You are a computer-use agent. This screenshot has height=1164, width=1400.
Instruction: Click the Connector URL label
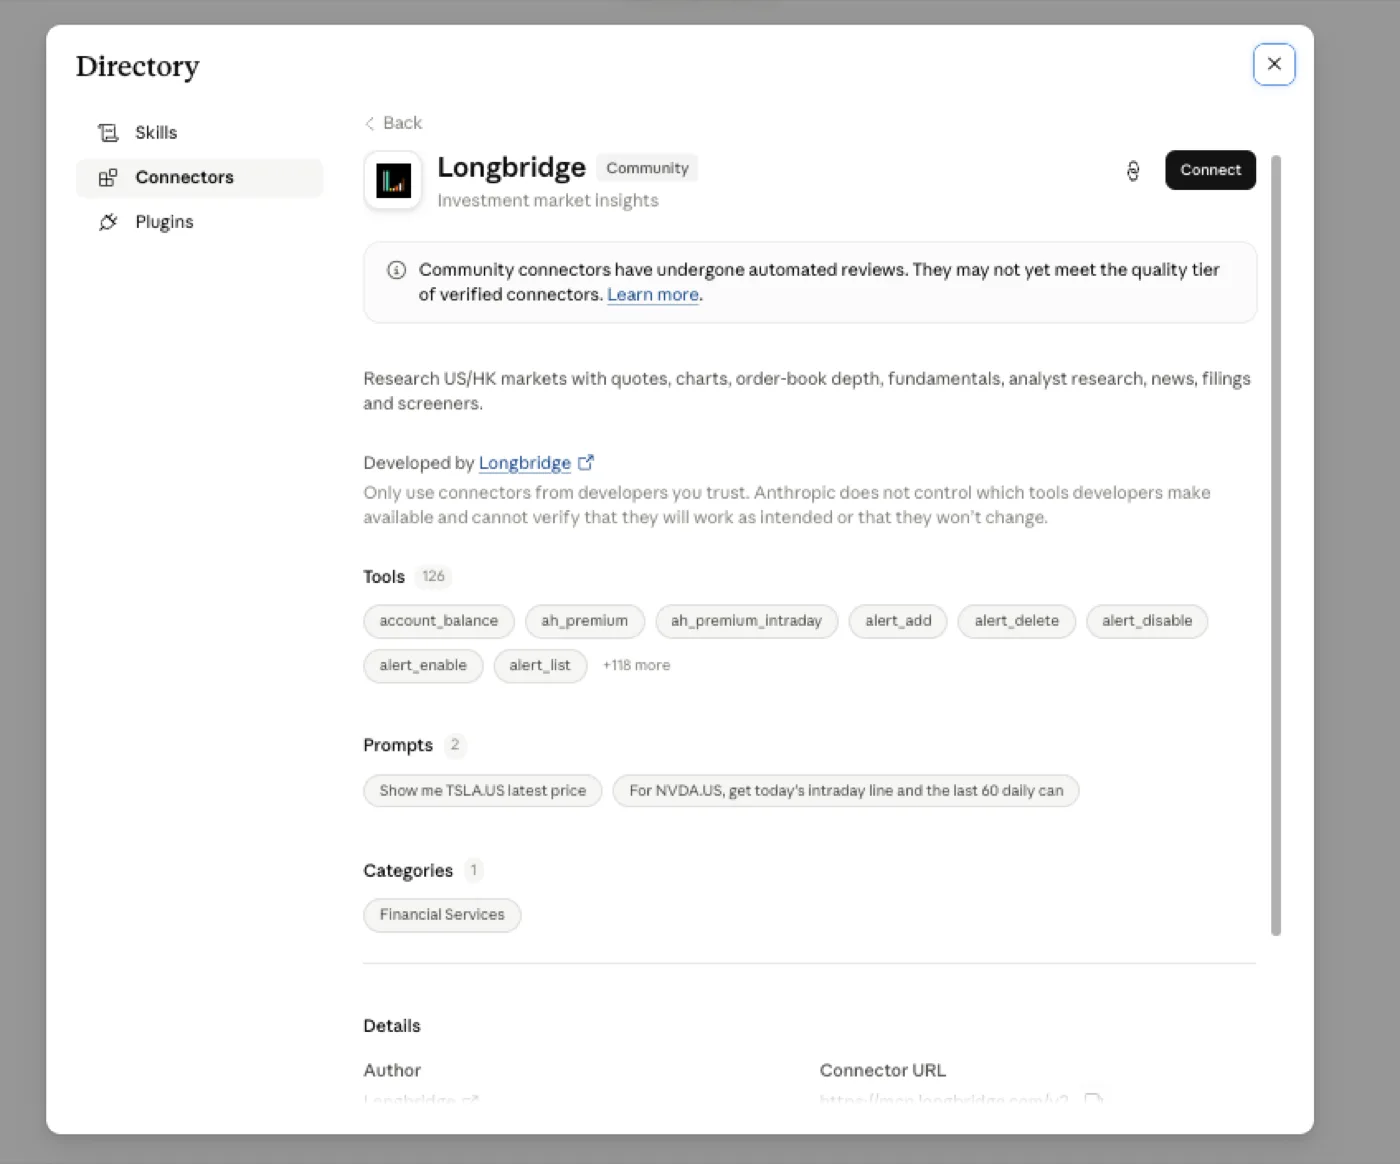point(883,1070)
